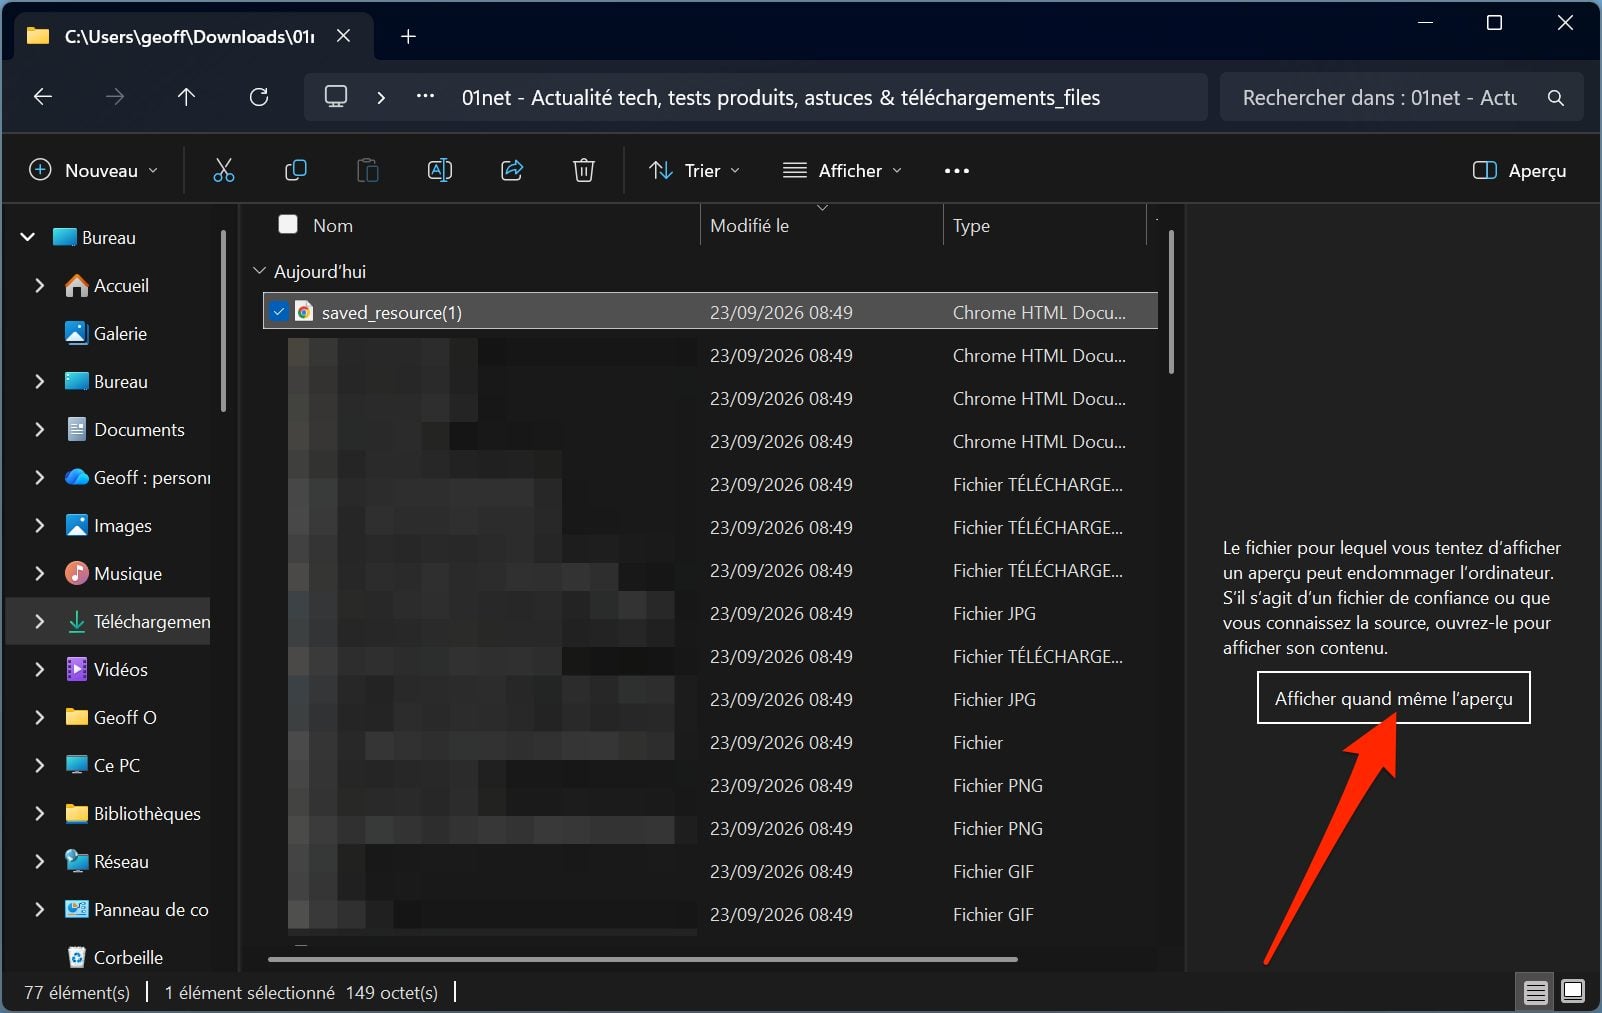The image size is (1602, 1013).
Task: Go forward with the right arrow
Action: click(x=115, y=97)
